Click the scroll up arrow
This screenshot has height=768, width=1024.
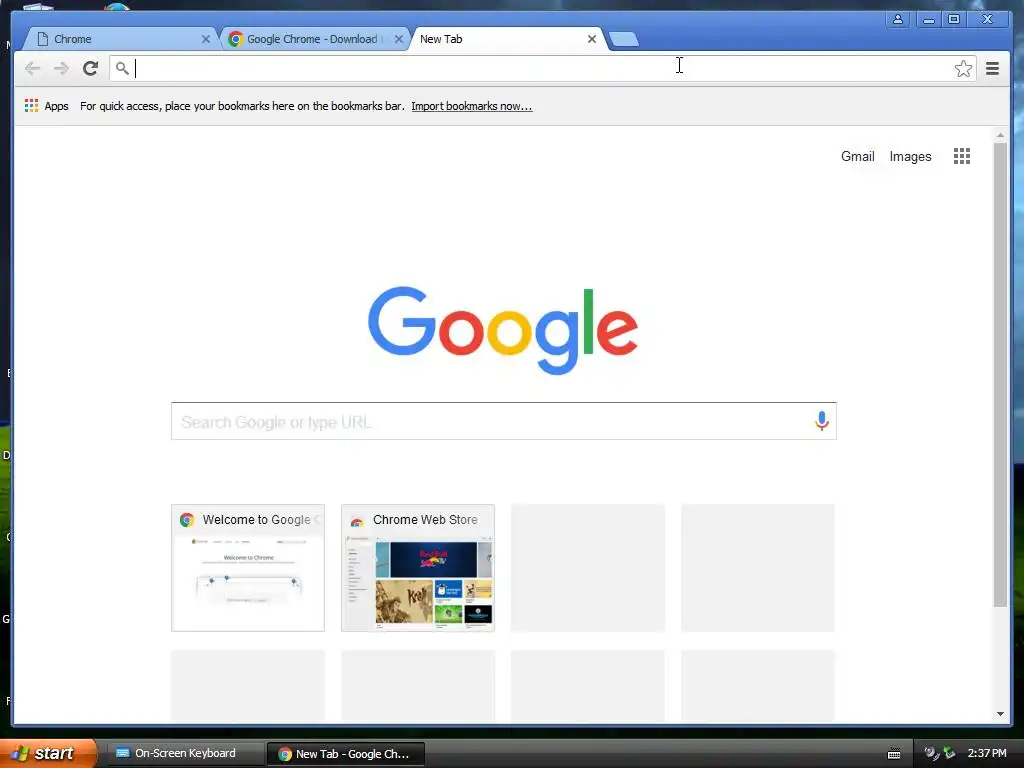click(1000, 135)
